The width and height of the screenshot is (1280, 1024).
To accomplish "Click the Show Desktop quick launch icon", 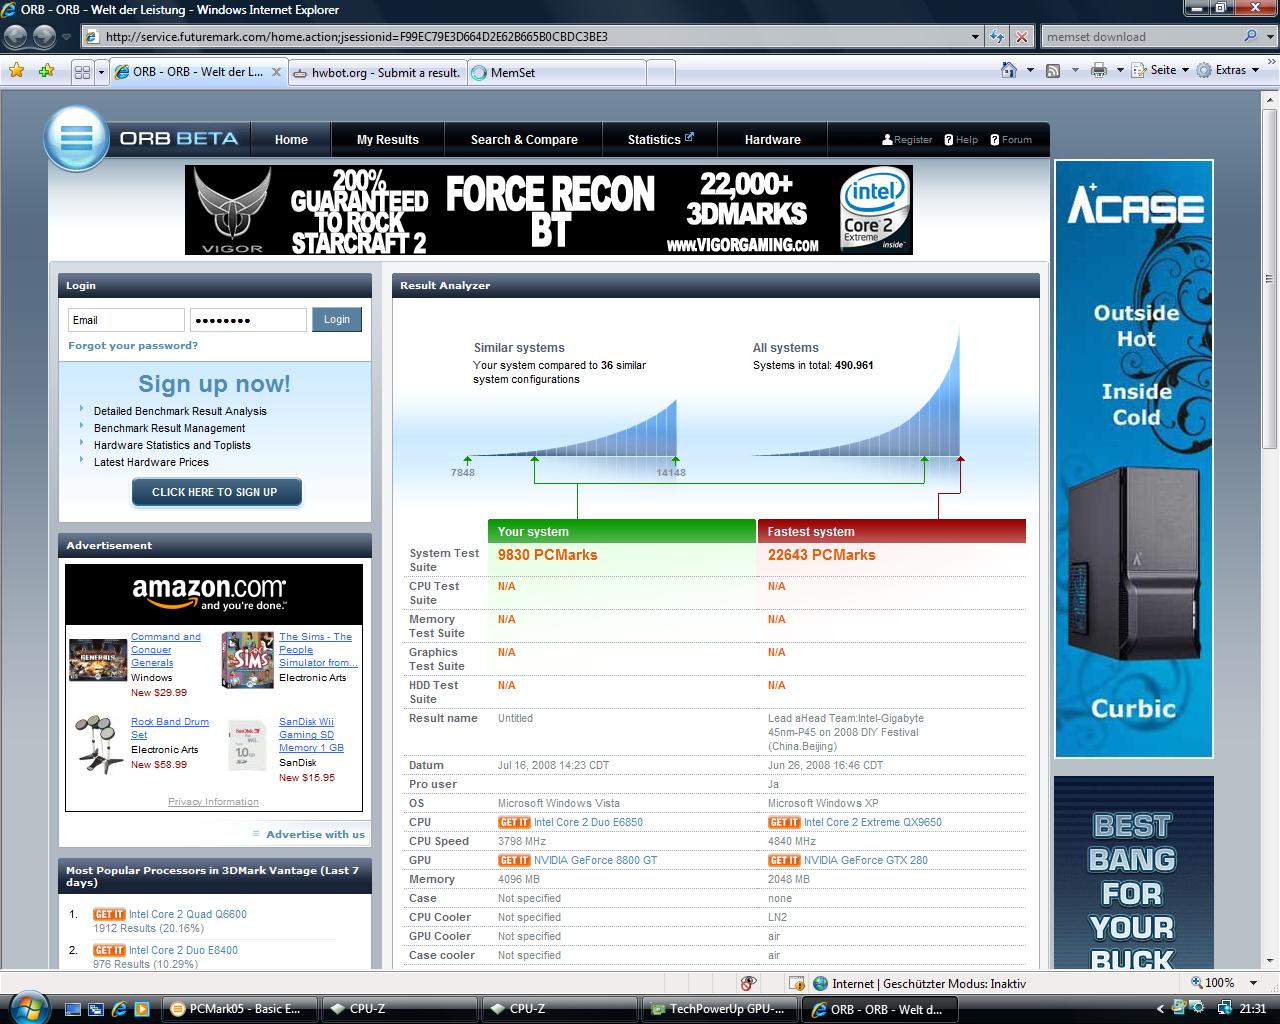I will tap(72, 1009).
